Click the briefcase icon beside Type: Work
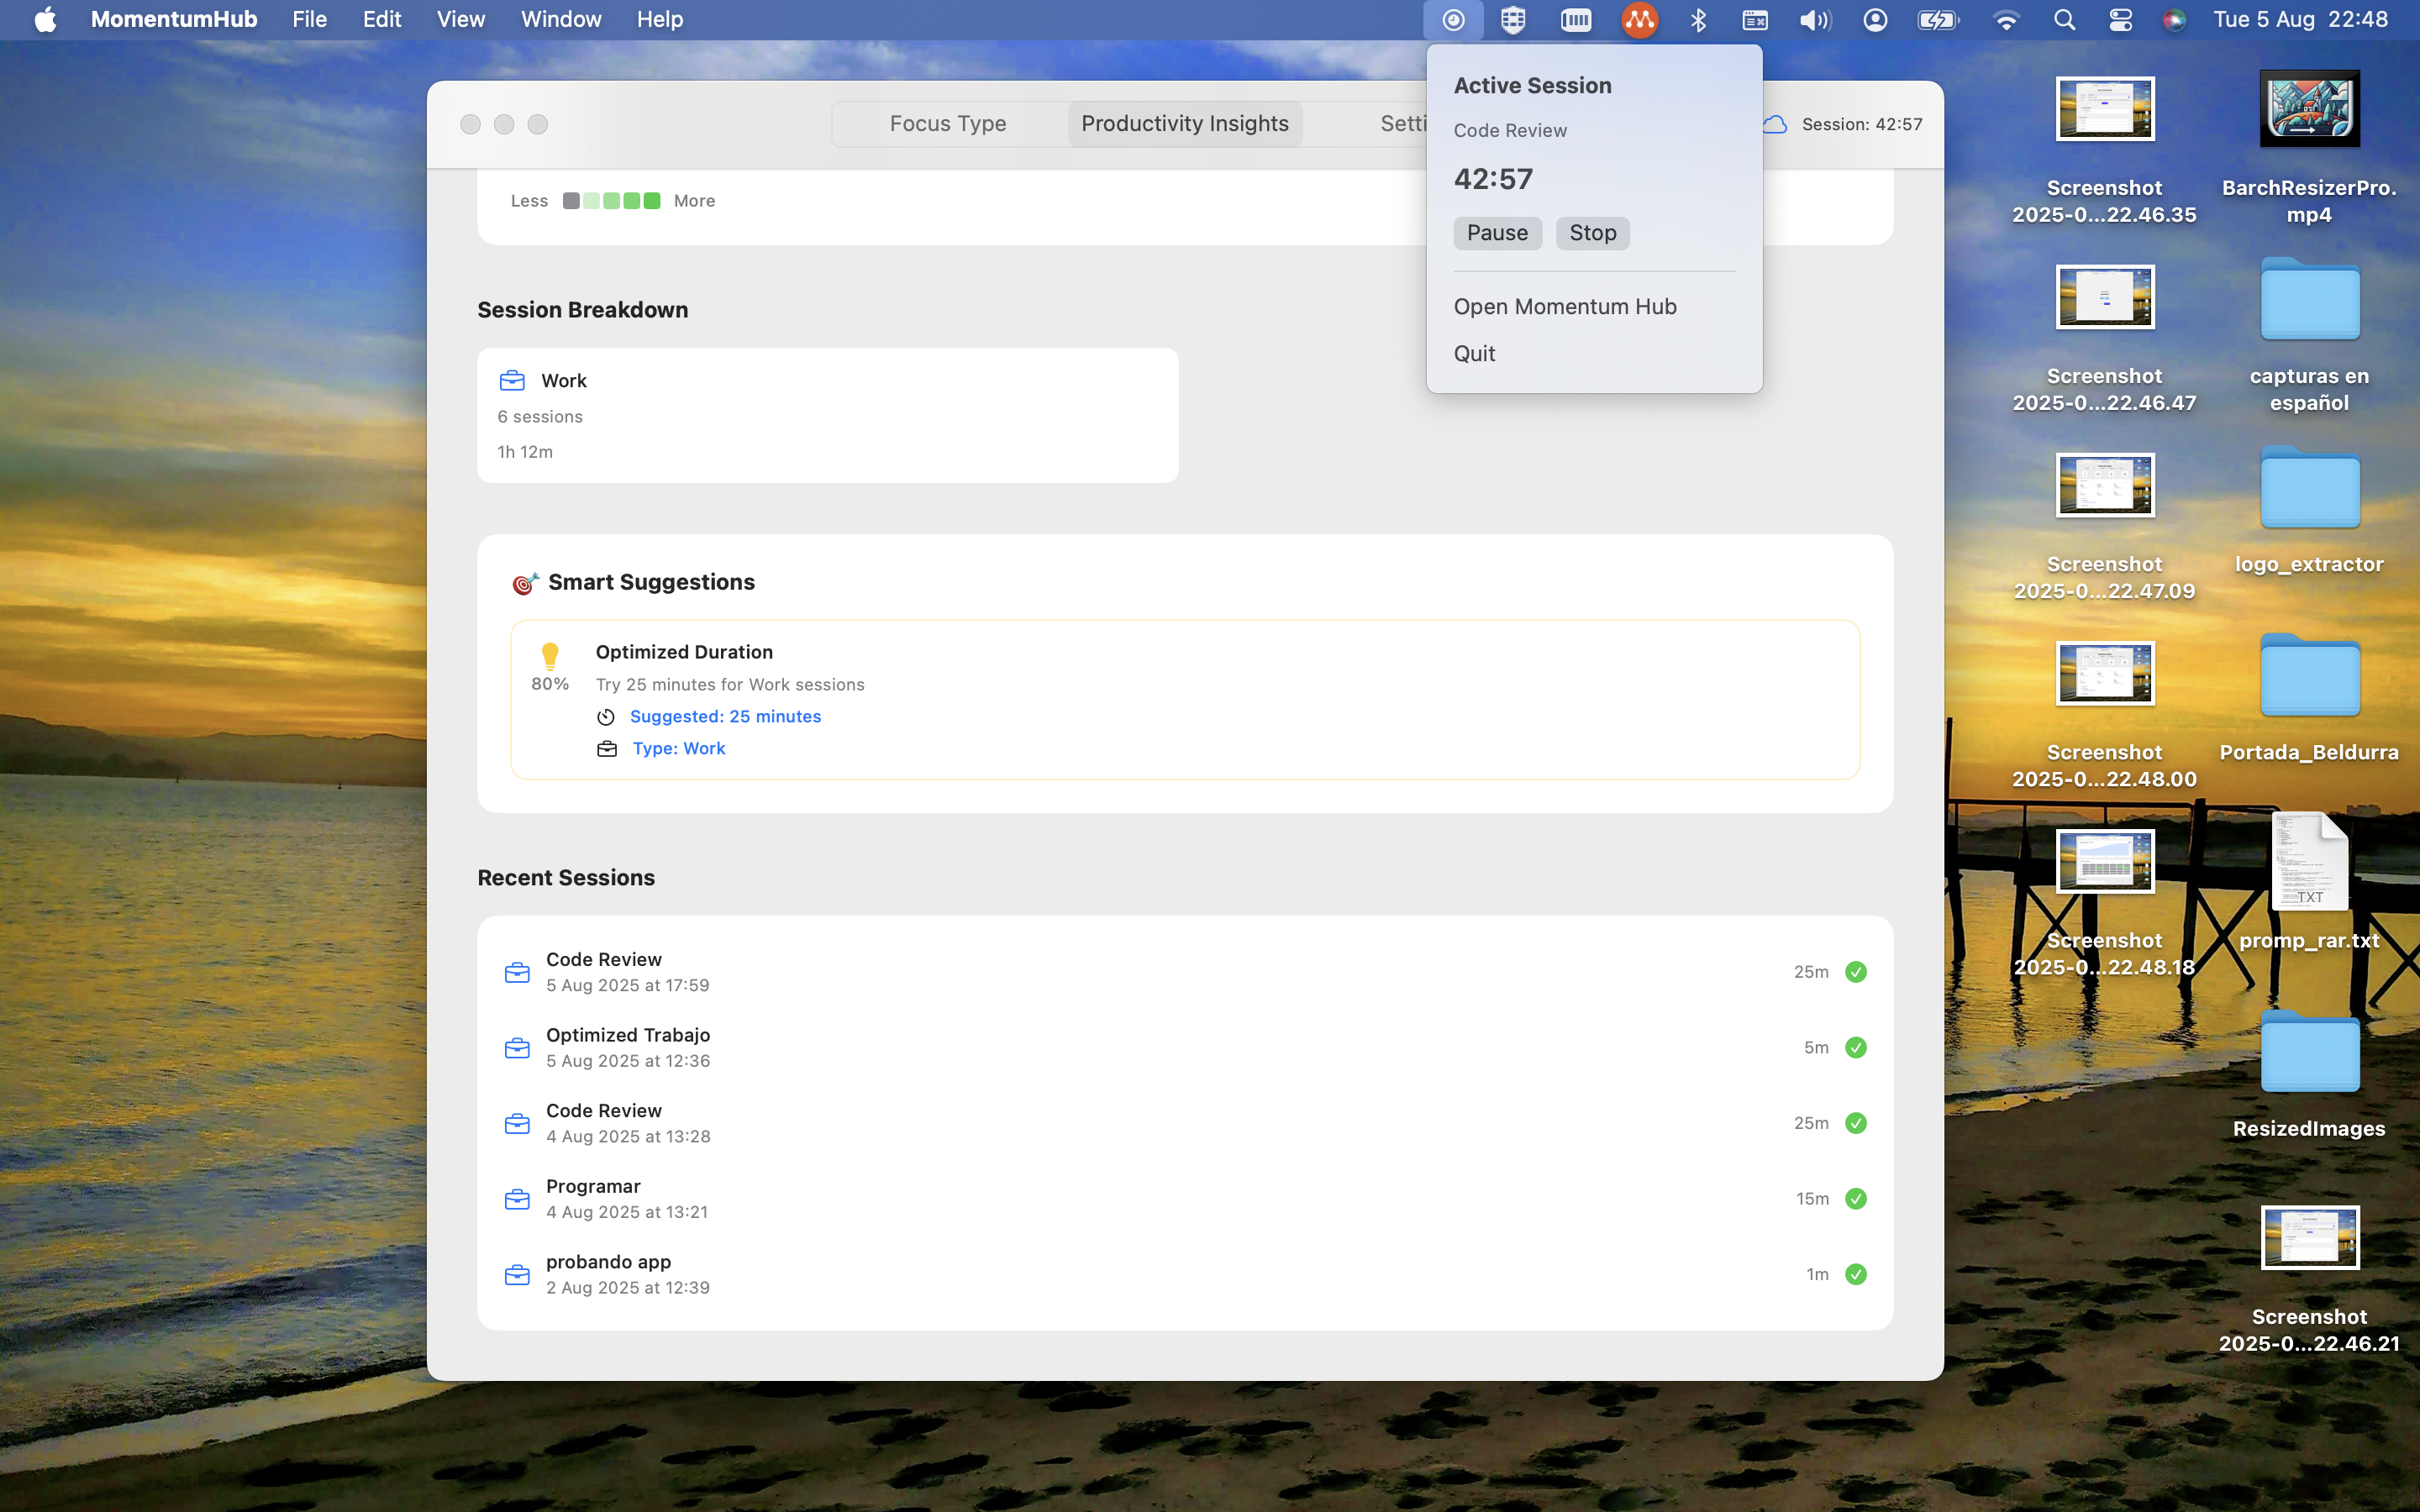Viewport: 2420px width, 1512px height. click(x=607, y=749)
